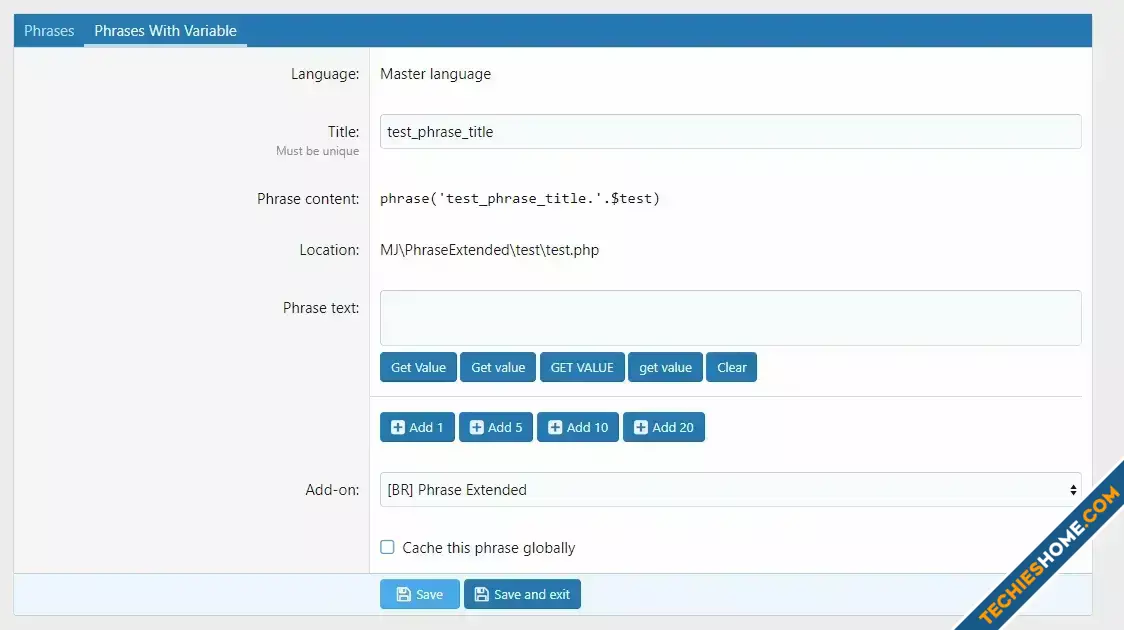The width and height of the screenshot is (1124, 630).
Task: Click the Add 1 button
Action: tap(417, 427)
